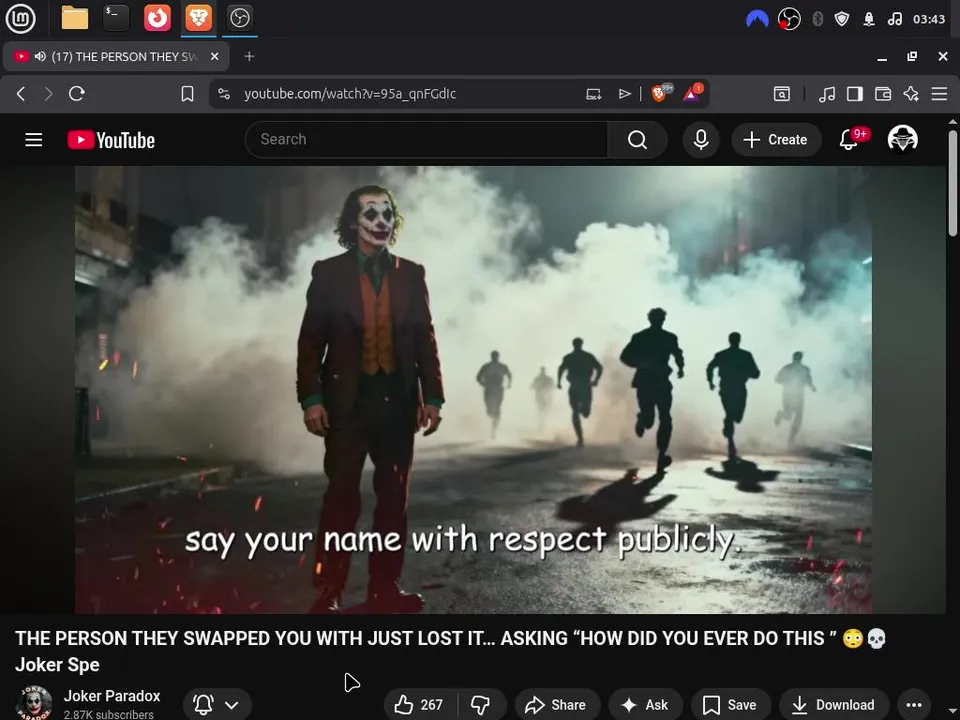This screenshot has width=960, height=720.
Task: Like the video with 267 likes
Action: (419, 705)
